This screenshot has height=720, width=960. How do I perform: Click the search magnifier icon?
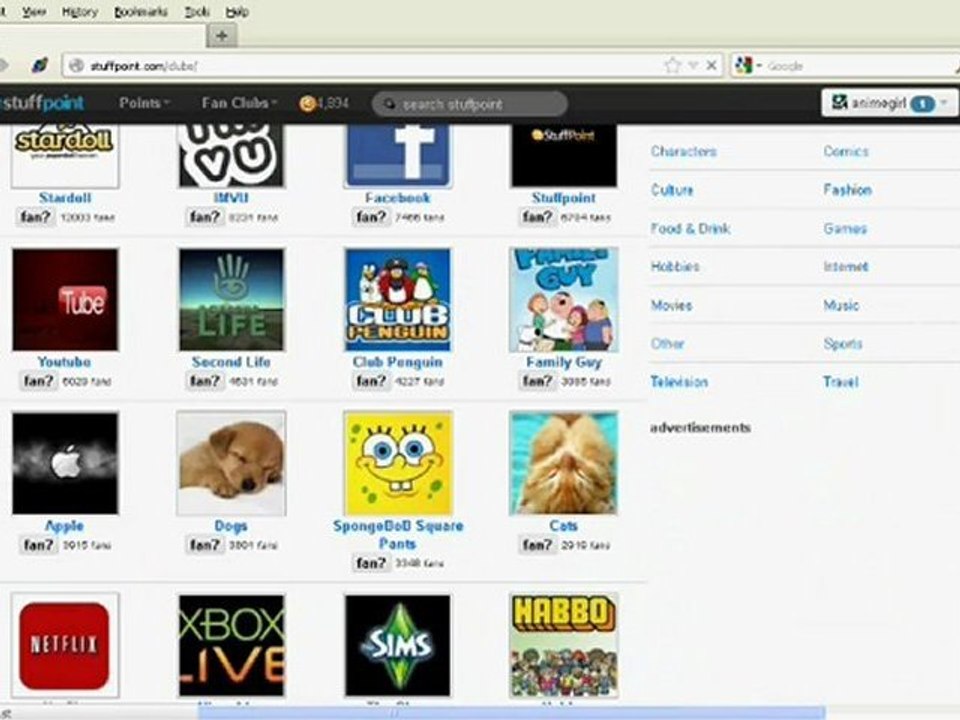click(x=389, y=104)
